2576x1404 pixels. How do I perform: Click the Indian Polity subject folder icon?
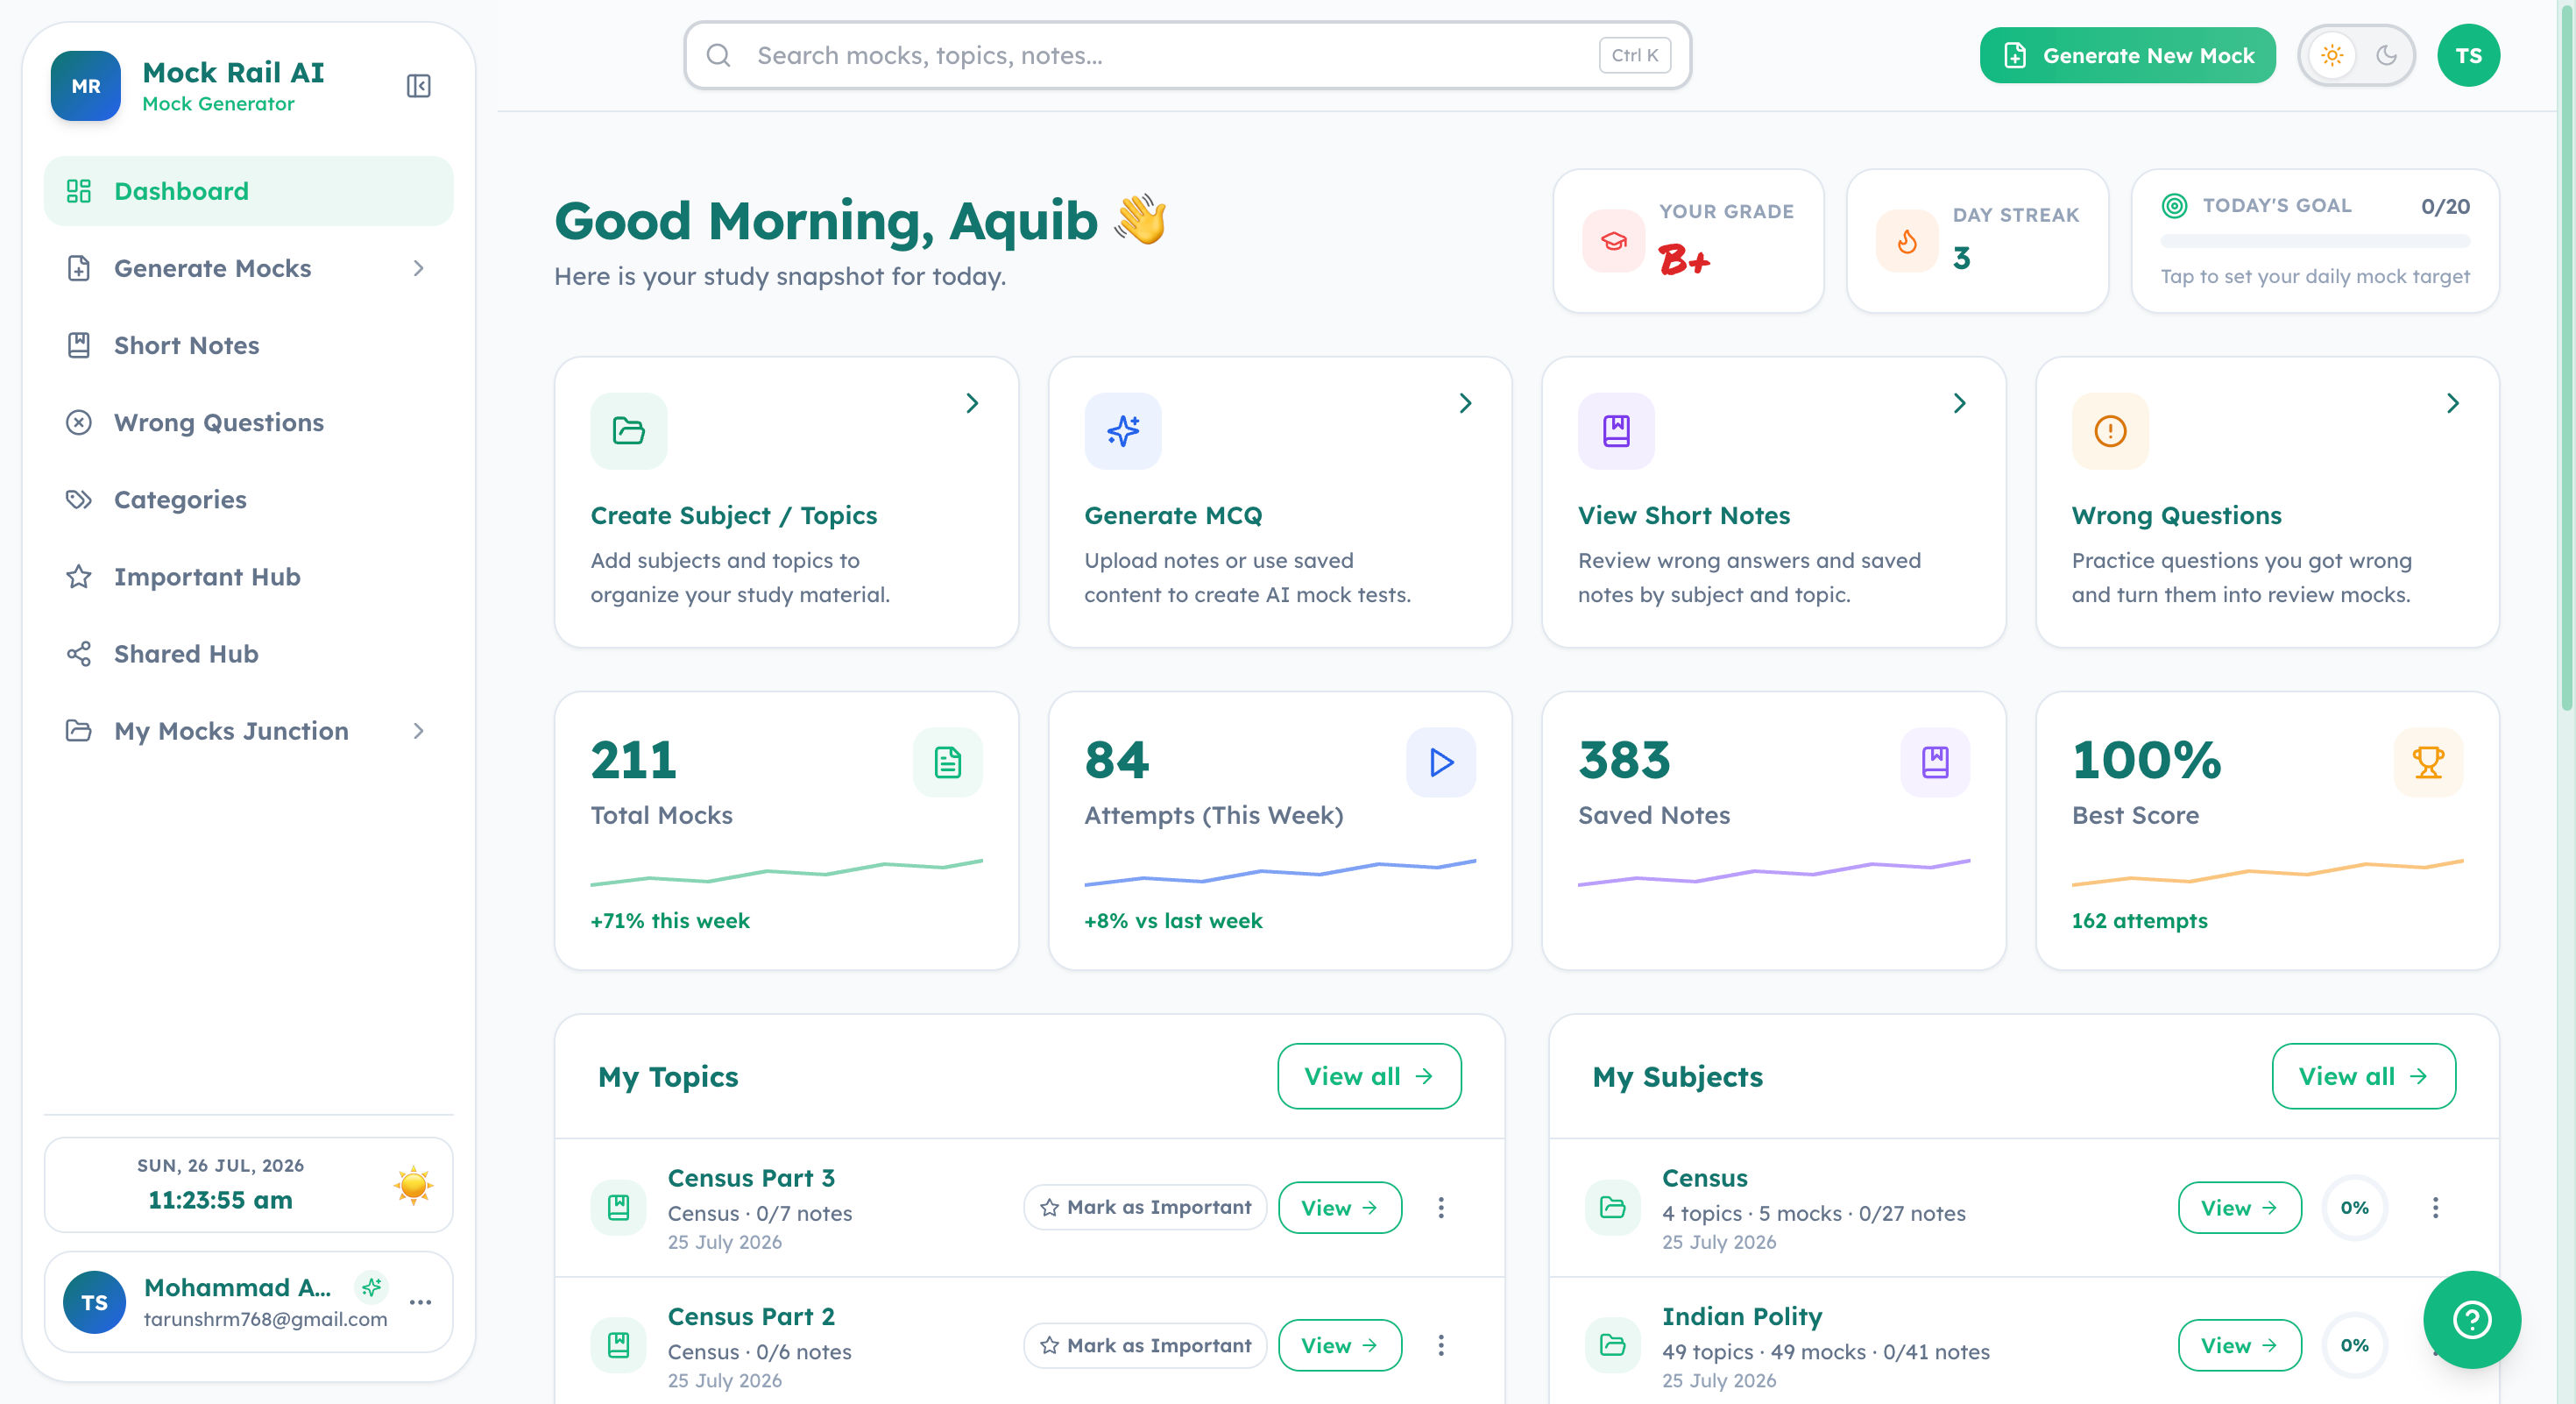click(x=1612, y=1345)
